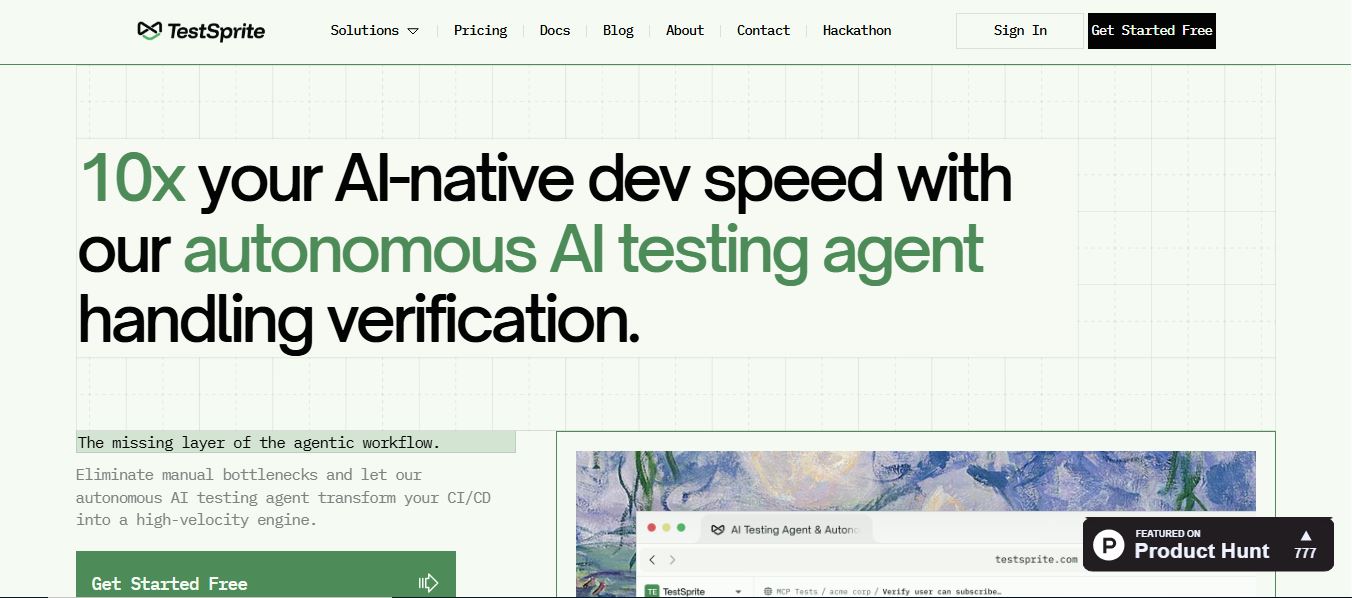Image resolution: width=1352 pixels, height=598 pixels.
Task: Navigate to the Contact page
Action: (763, 31)
